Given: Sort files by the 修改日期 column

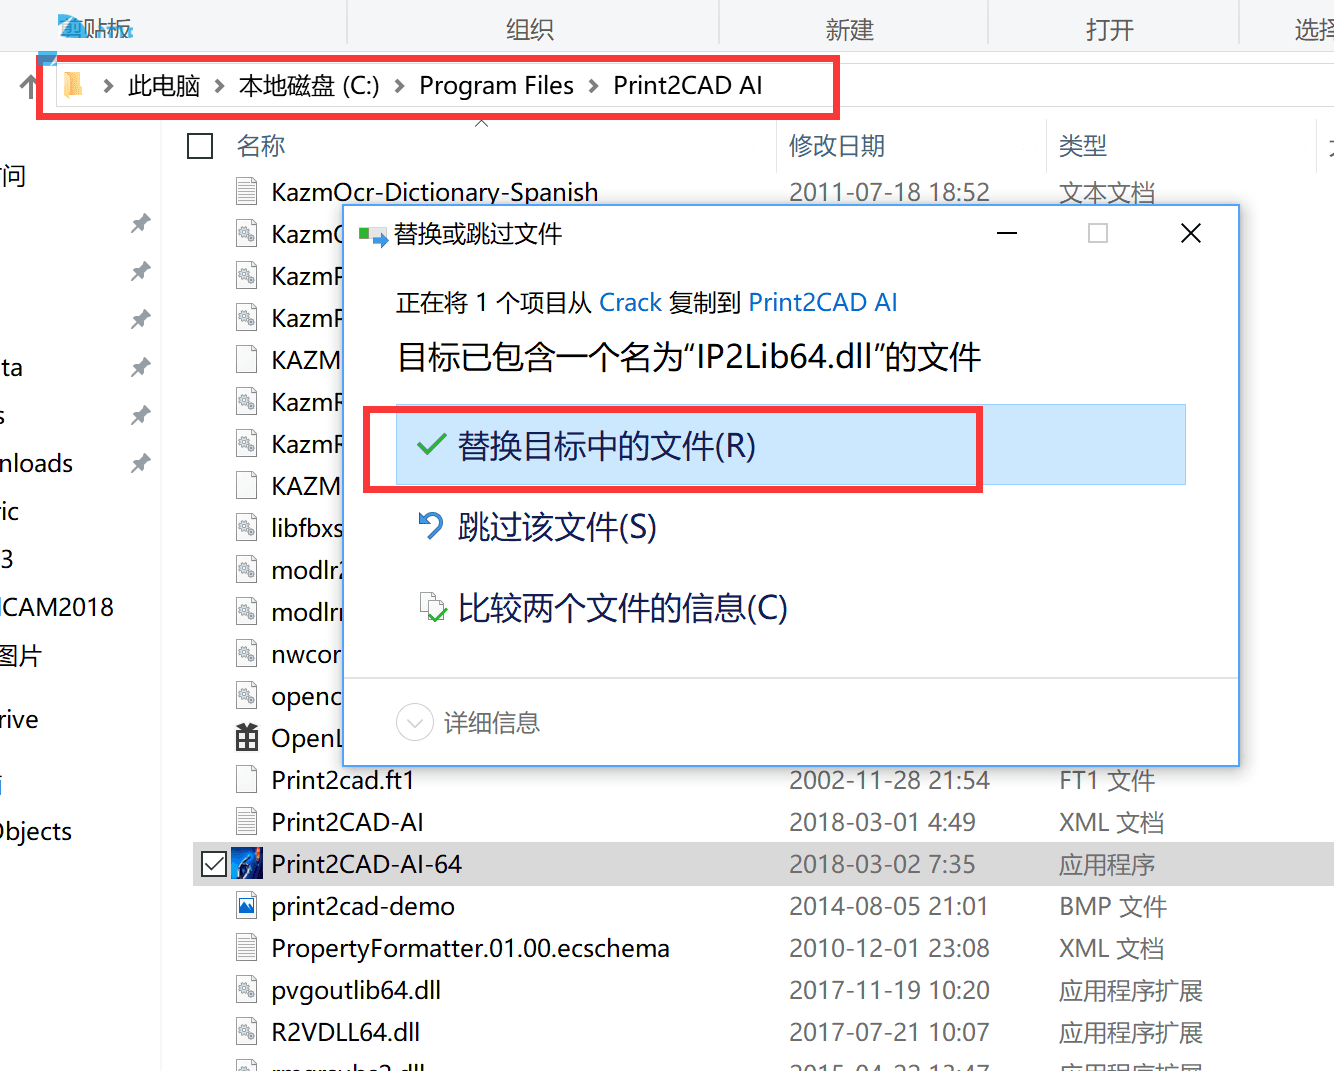Looking at the screenshot, I should tap(837, 146).
